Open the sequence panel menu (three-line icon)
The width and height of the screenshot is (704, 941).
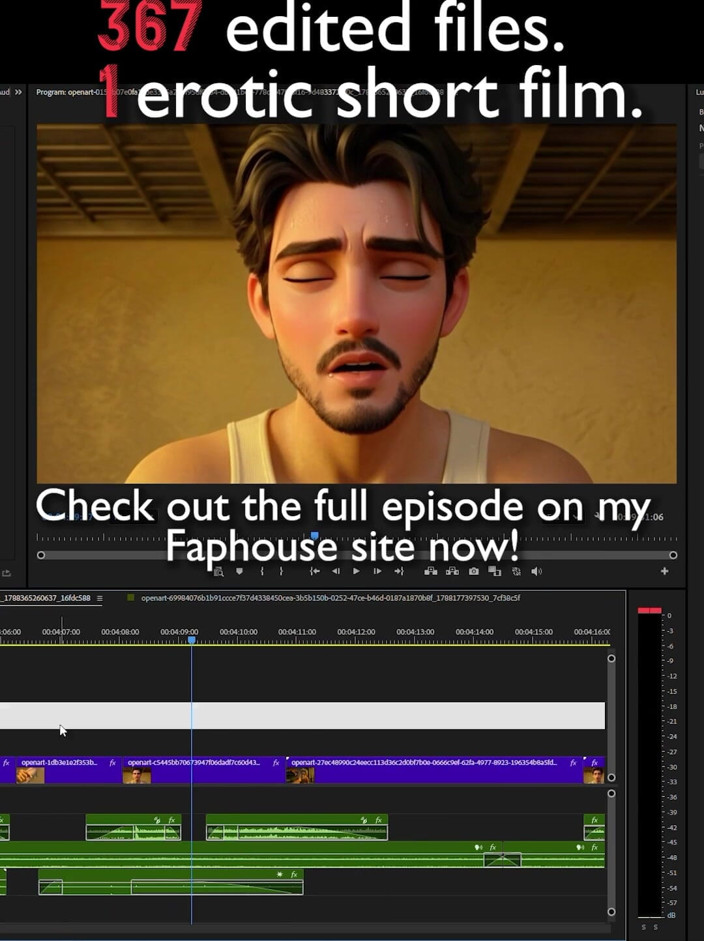(x=100, y=598)
